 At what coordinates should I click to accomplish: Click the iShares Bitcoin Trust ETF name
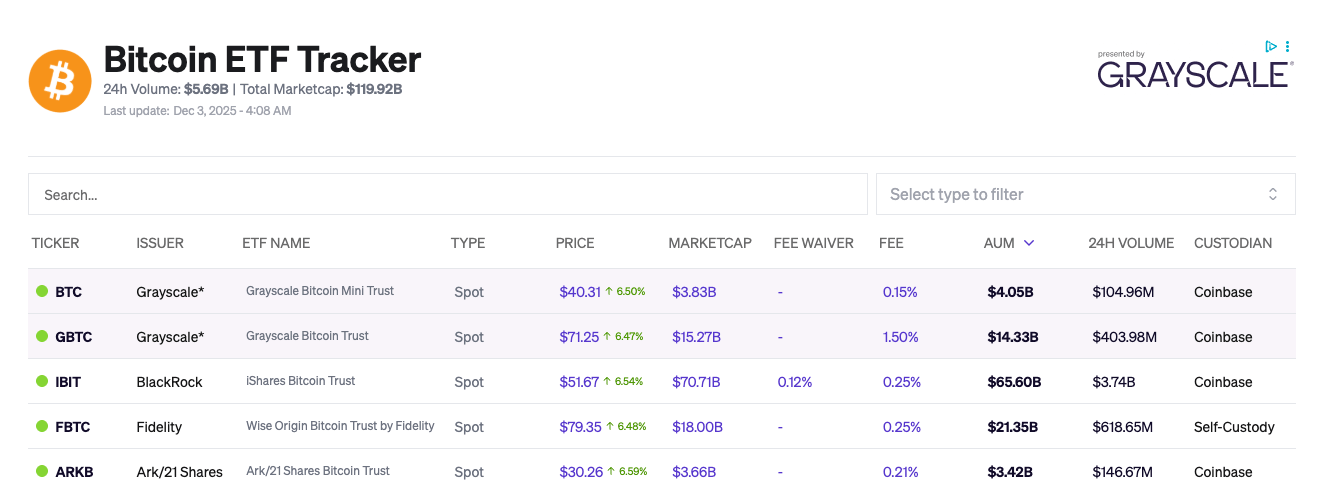[300, 381]
